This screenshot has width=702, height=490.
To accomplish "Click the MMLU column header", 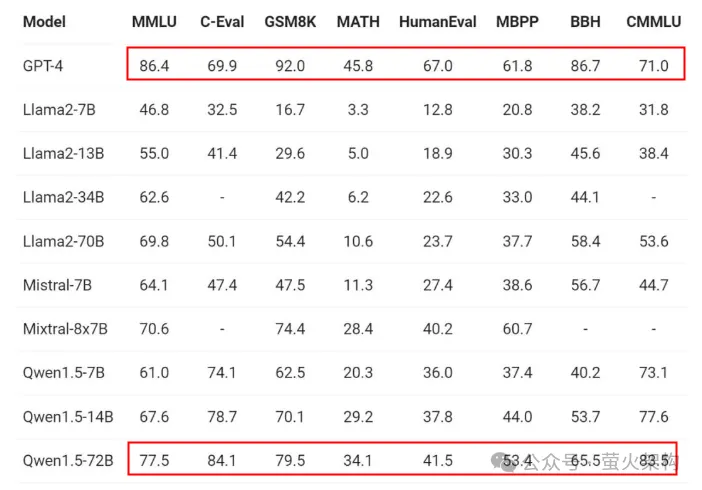I will [154, 22].
